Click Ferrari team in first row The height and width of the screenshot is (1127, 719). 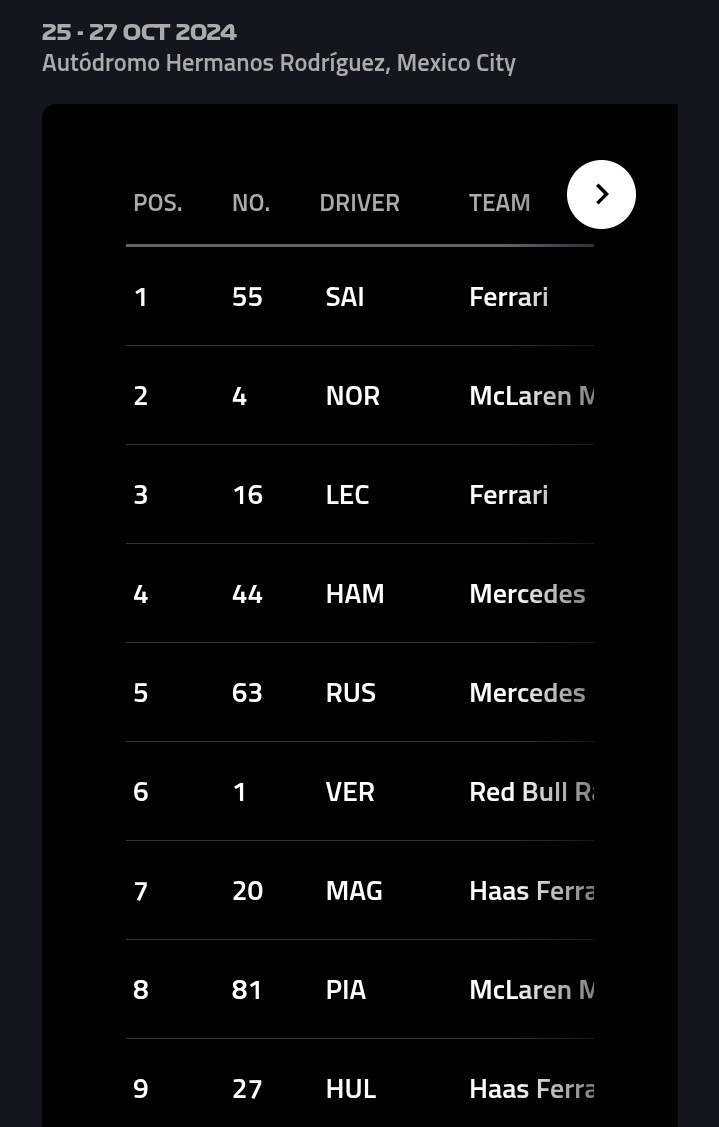pyautogui.click(x=508, y=297)
